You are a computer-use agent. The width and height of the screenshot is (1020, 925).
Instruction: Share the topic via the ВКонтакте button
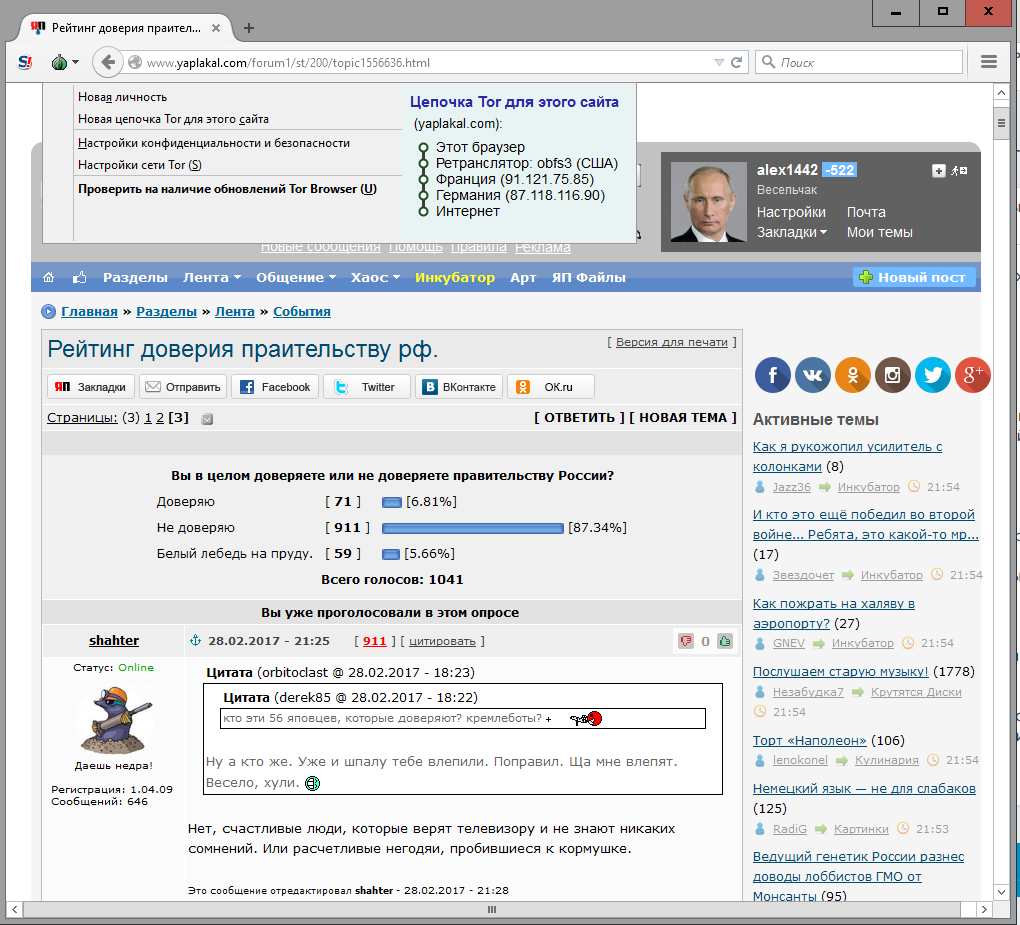(459, 387)
